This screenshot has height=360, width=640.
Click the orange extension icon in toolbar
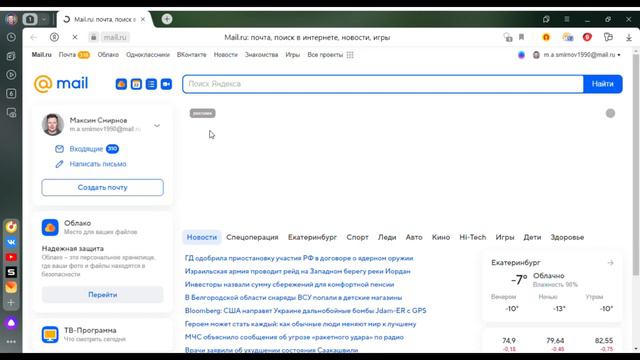pos(546,37)
